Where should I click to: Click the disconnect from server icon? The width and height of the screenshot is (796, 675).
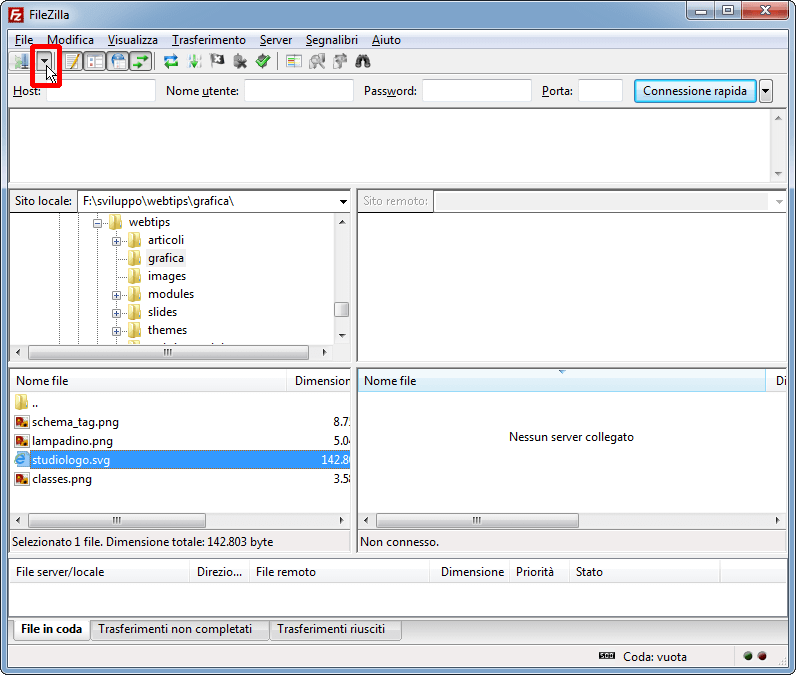point(240,62)
